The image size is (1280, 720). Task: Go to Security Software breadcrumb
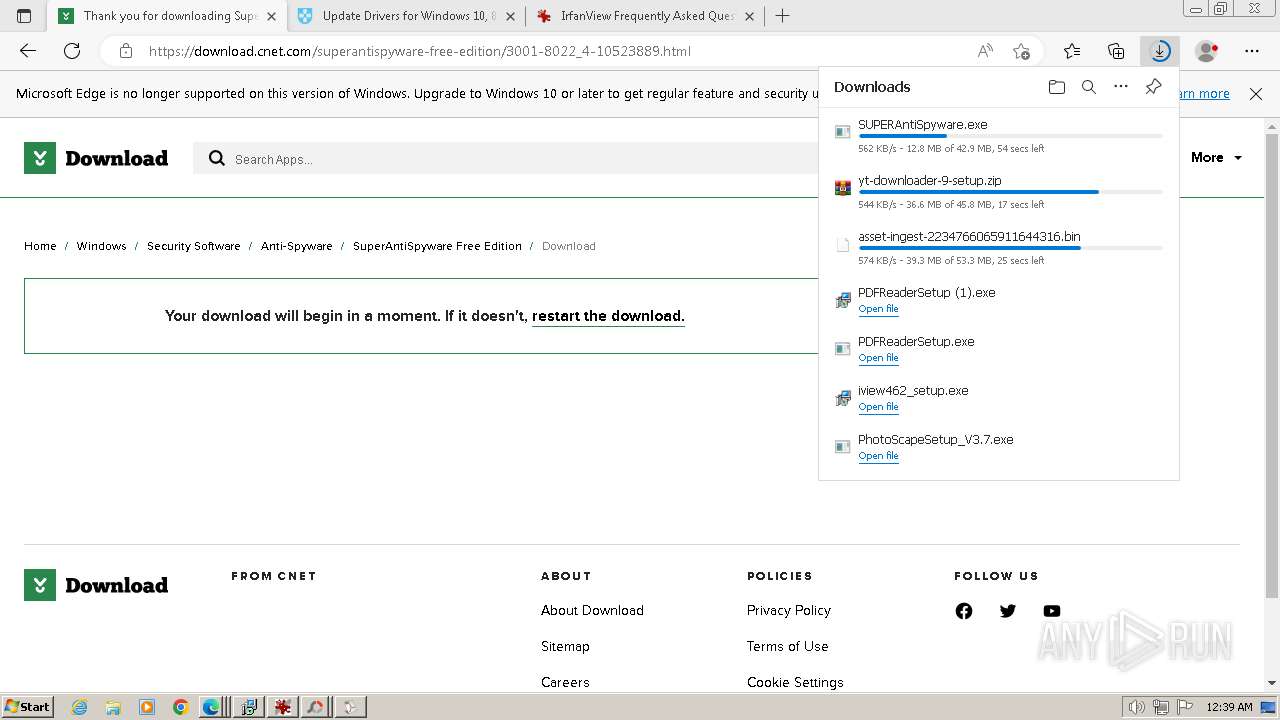[193, 246]
